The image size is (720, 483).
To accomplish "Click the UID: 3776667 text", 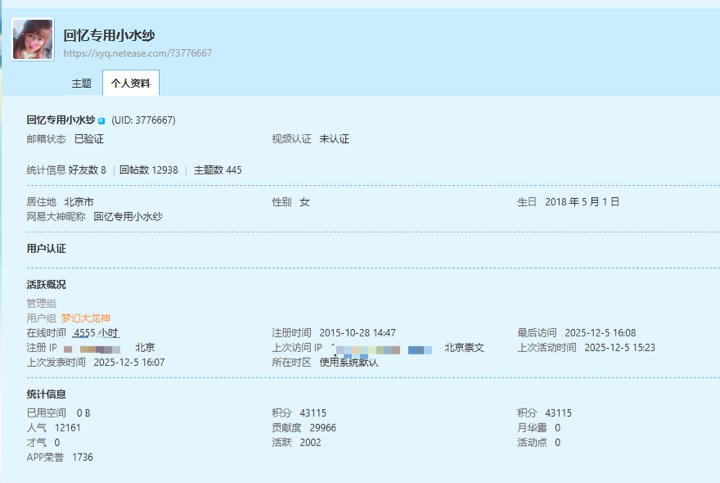I will [143, 120].
